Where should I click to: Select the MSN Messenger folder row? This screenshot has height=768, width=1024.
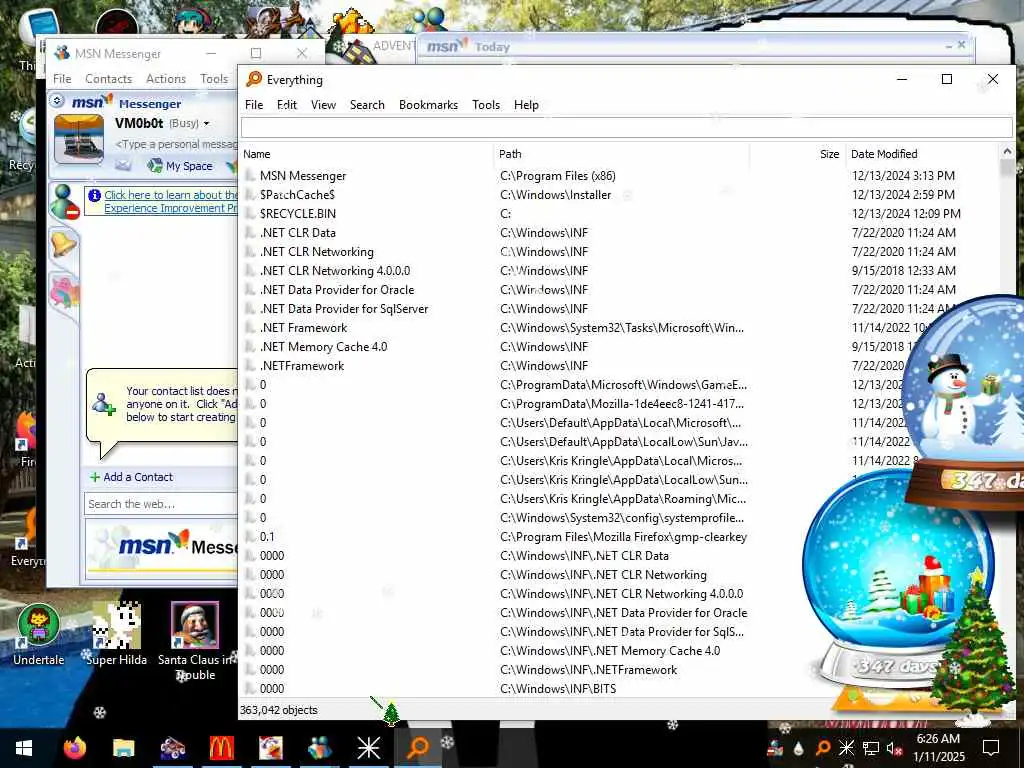(x=618, y=176)
